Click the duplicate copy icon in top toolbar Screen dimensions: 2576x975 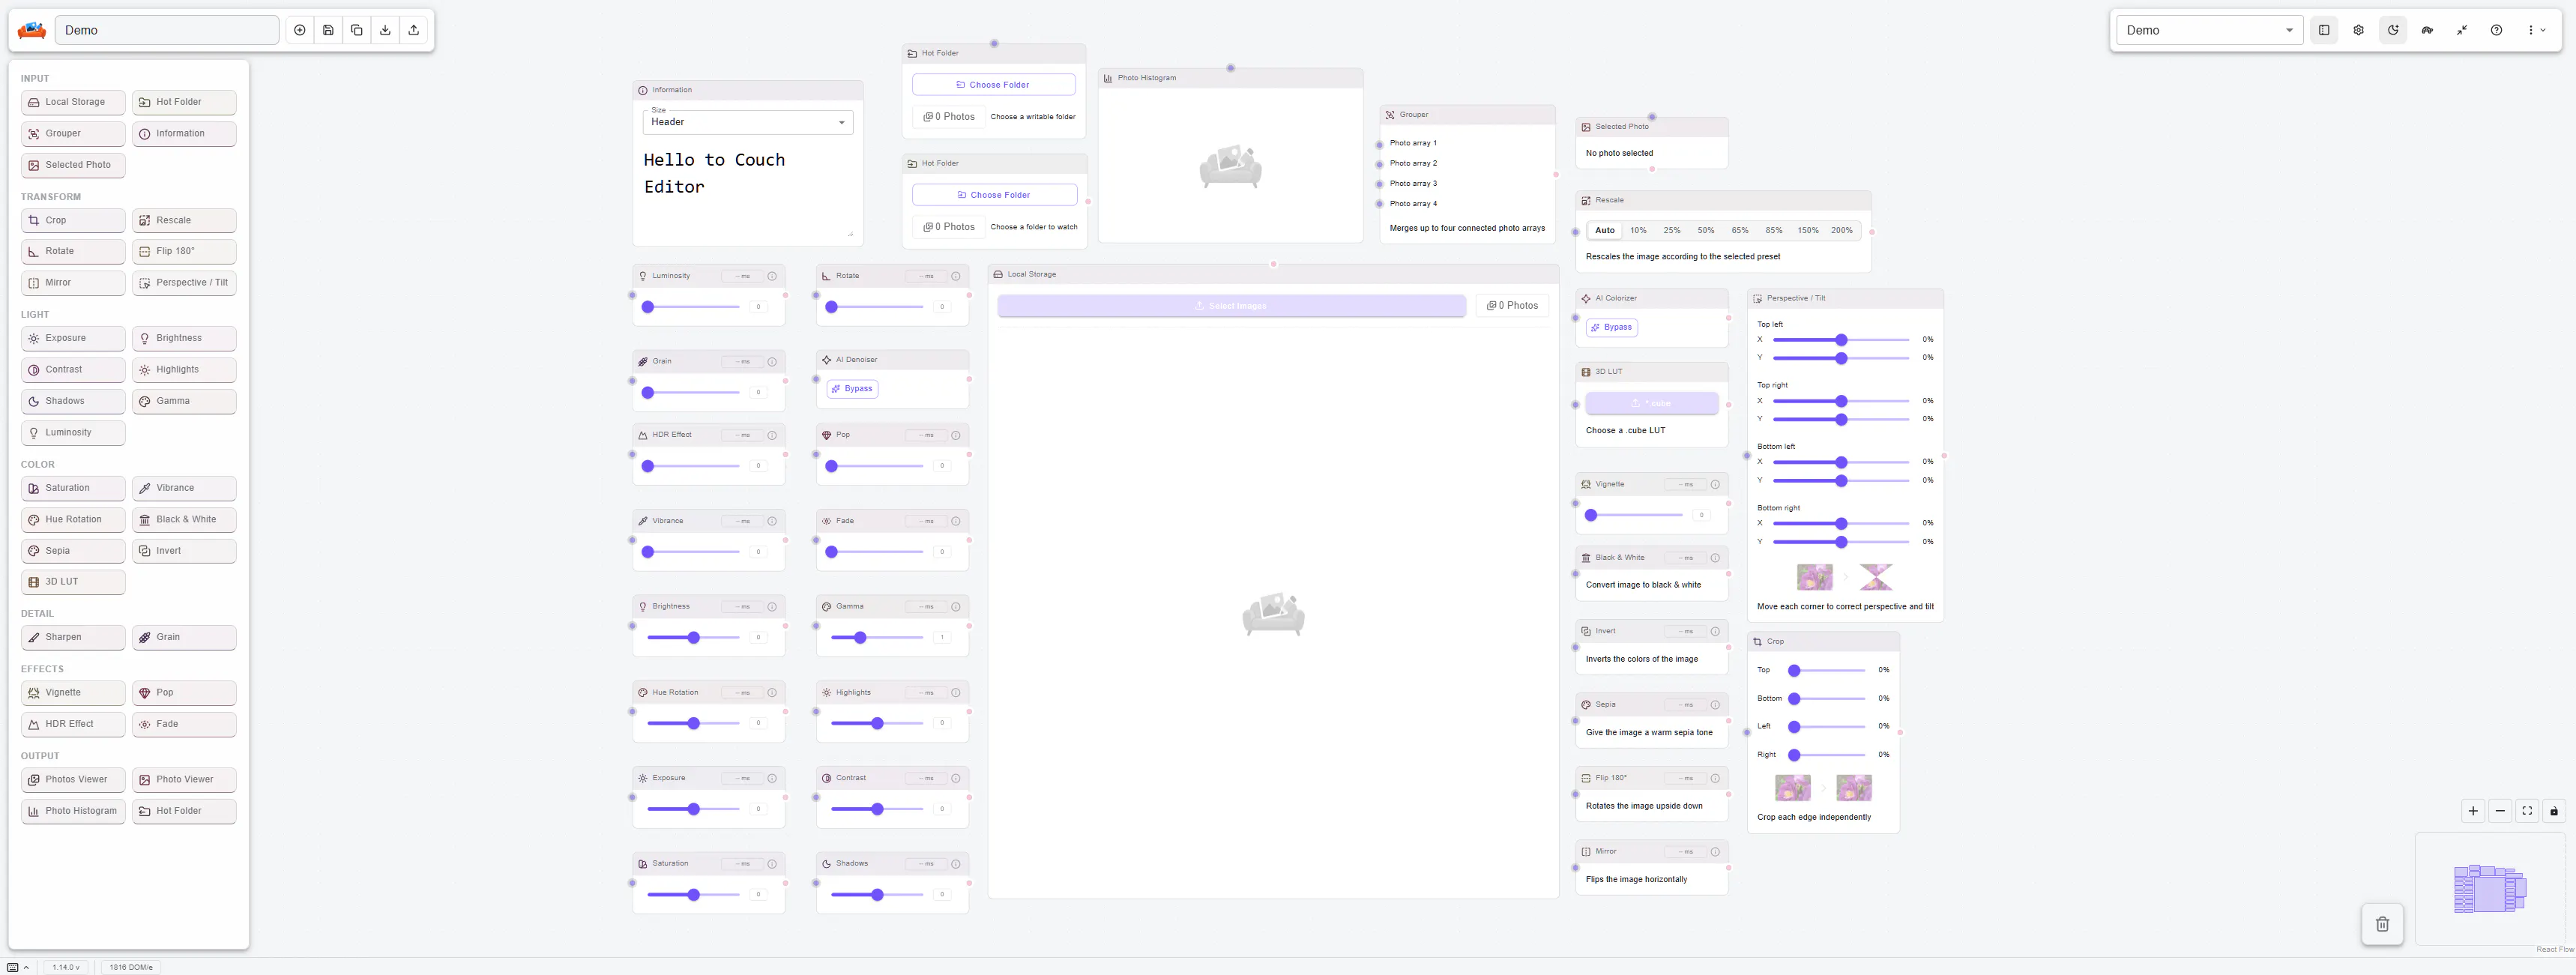pyautogui.click(x=357, y=30)
